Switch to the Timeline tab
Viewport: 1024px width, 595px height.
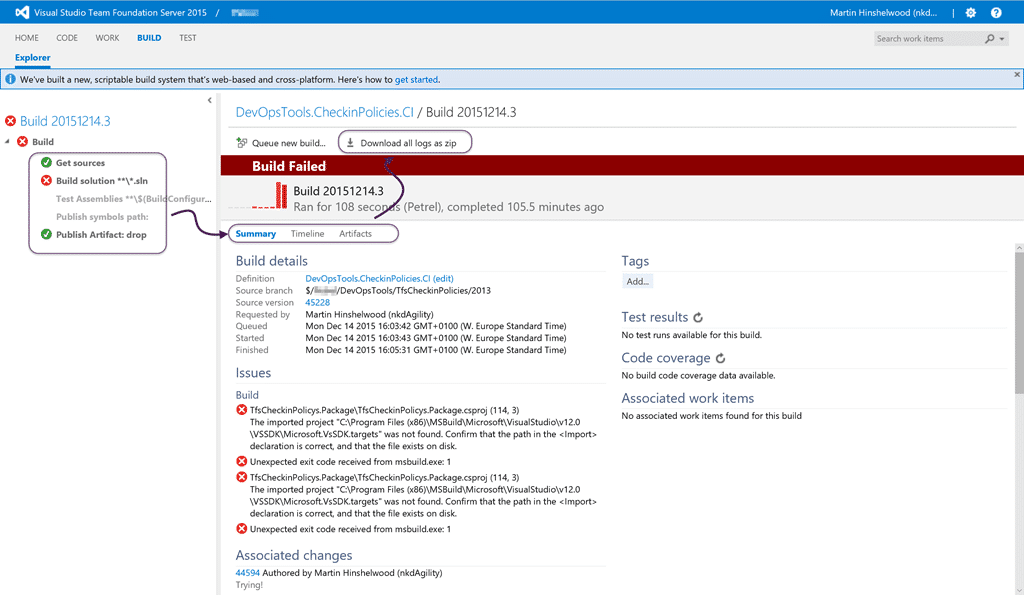point(308,233)
